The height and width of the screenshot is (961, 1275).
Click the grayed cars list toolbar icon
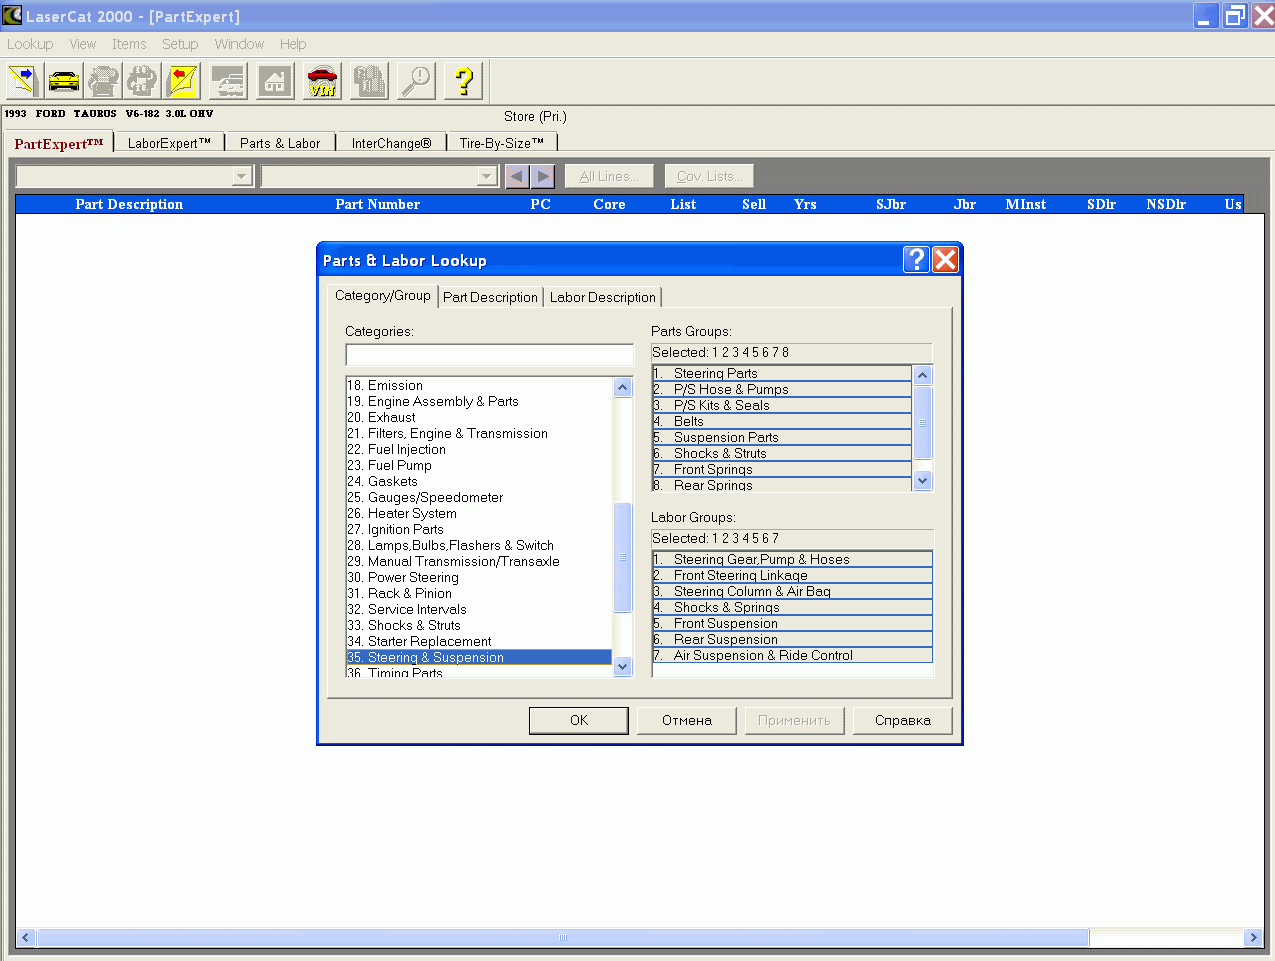tap(229, 81)
